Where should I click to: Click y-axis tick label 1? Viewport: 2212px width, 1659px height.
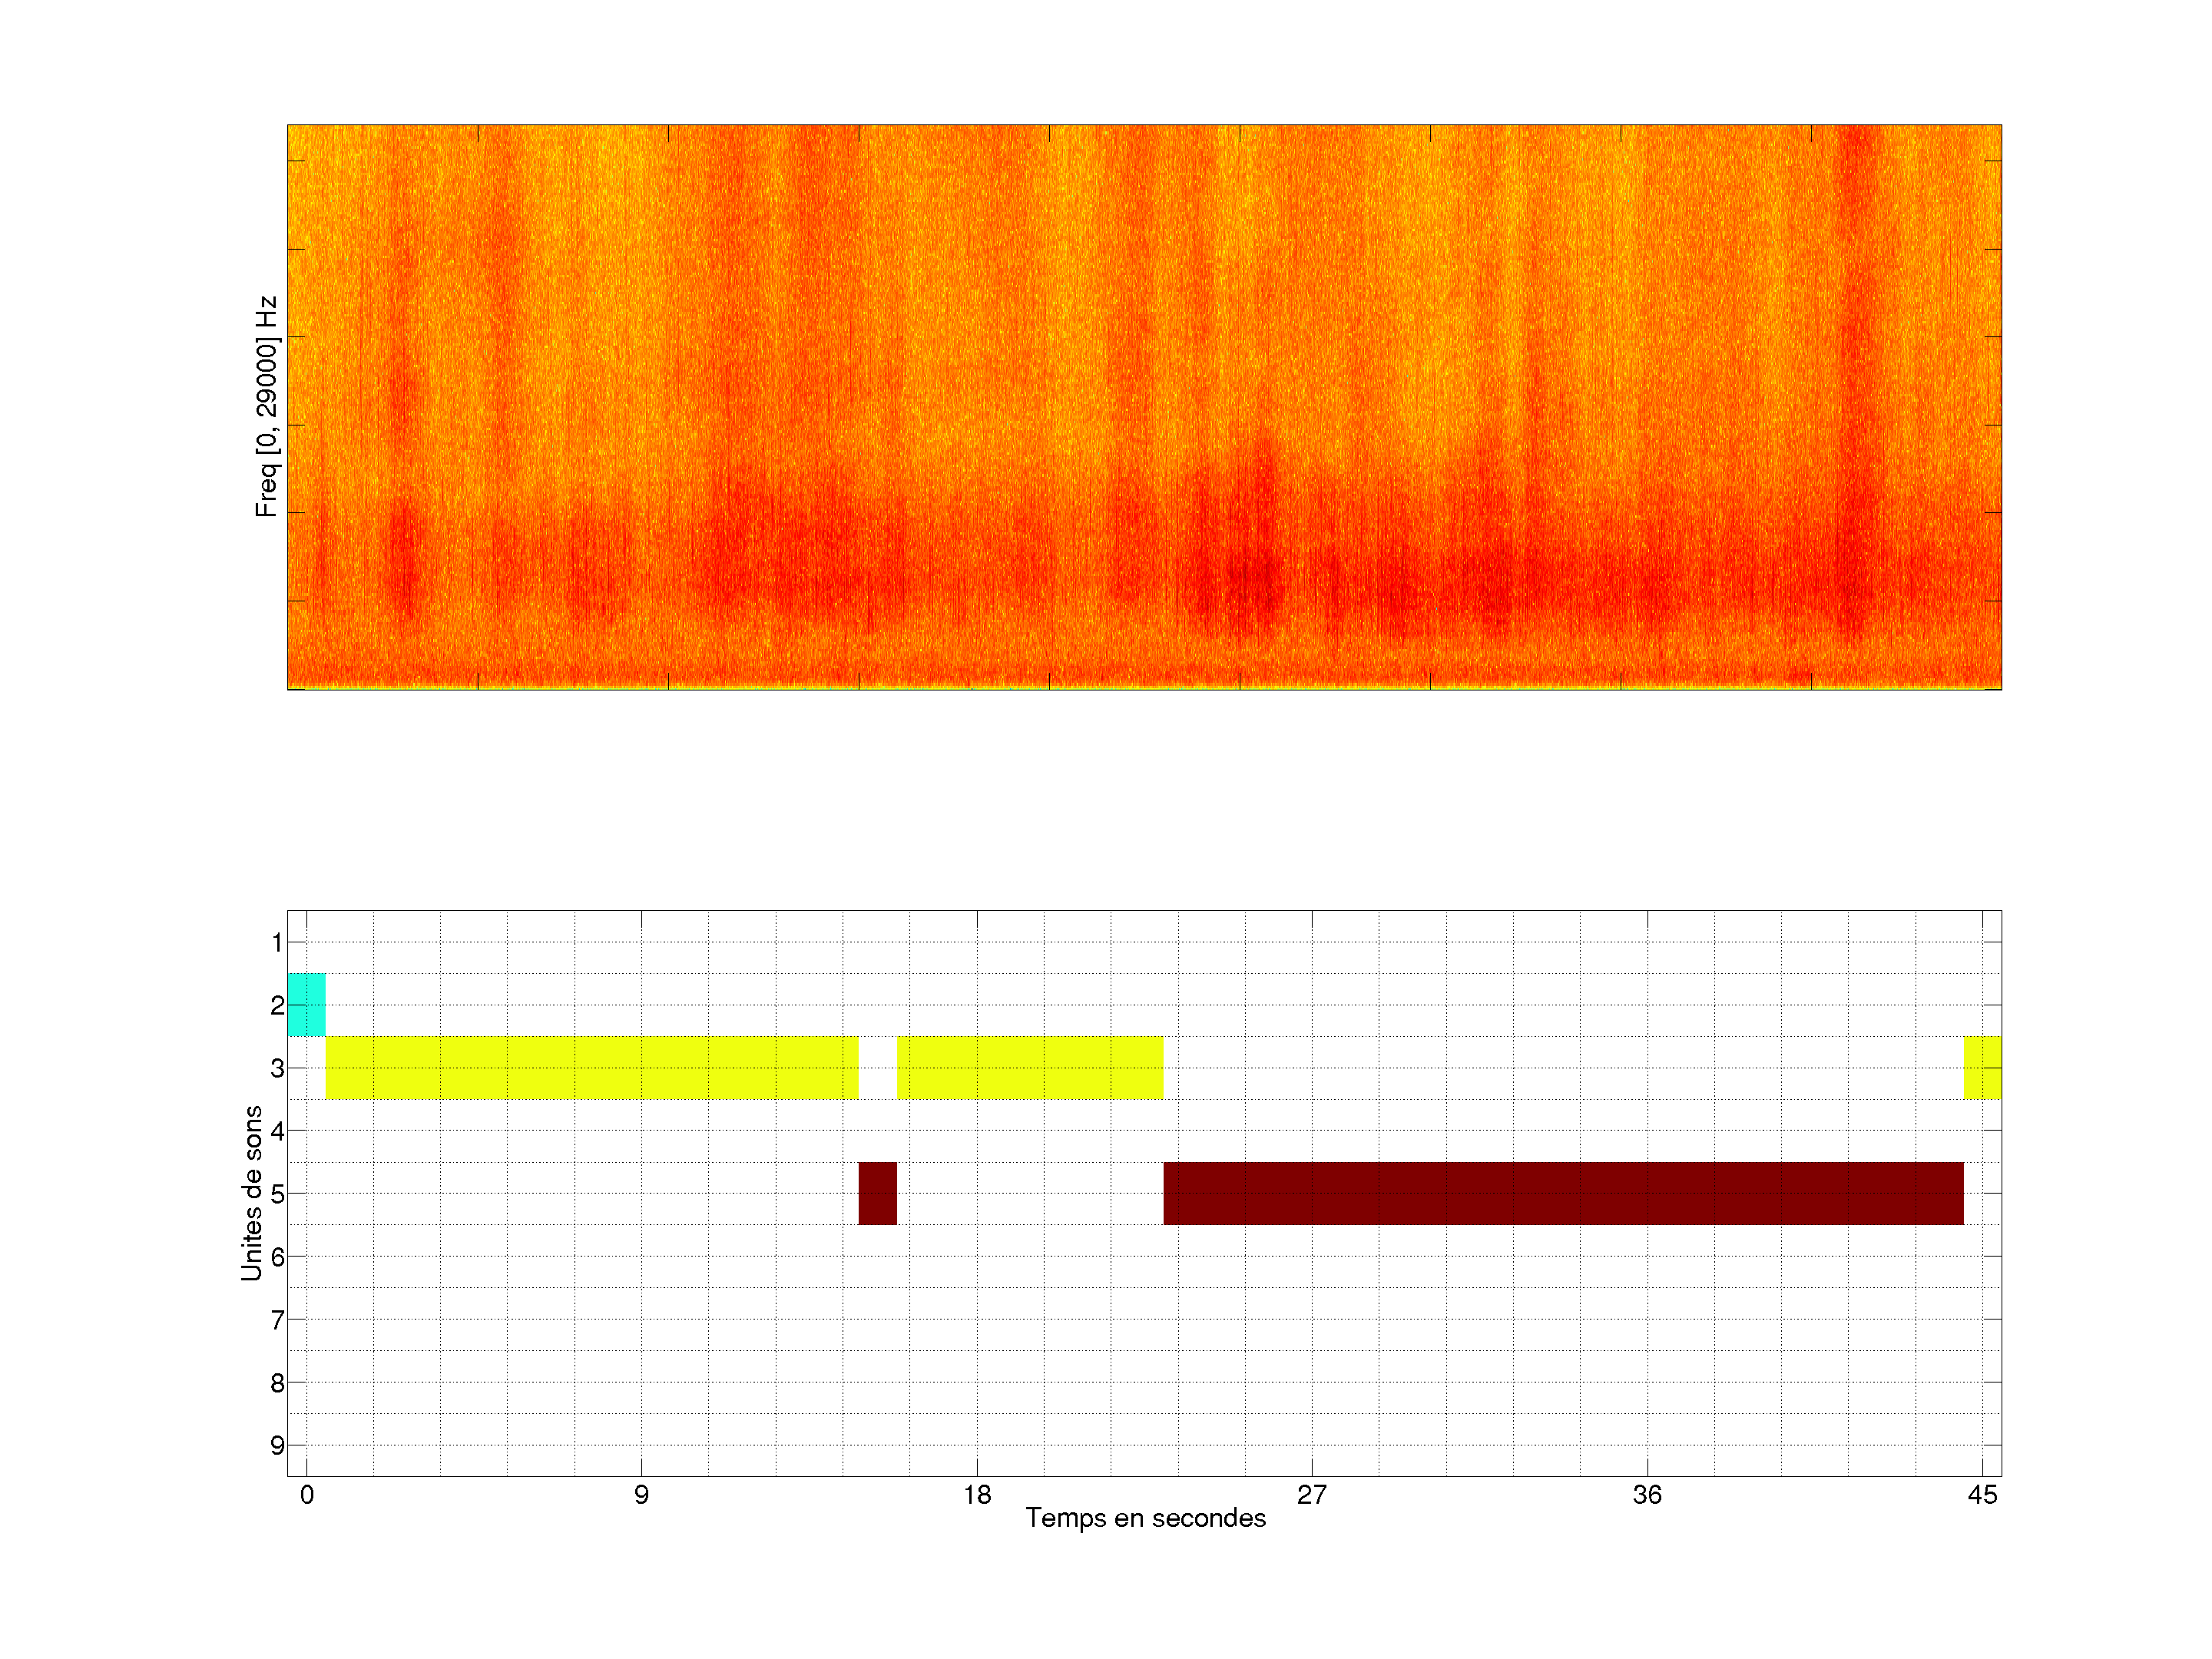click(277, 942)
